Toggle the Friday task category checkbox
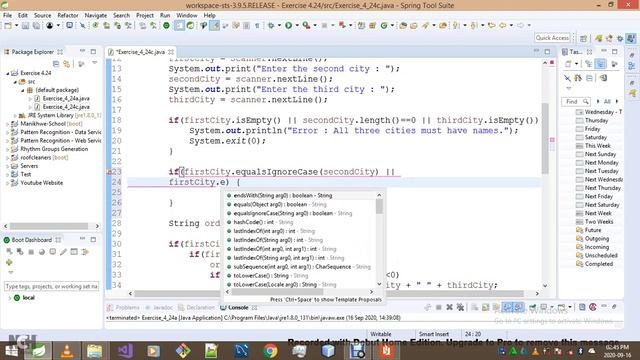 579,129
